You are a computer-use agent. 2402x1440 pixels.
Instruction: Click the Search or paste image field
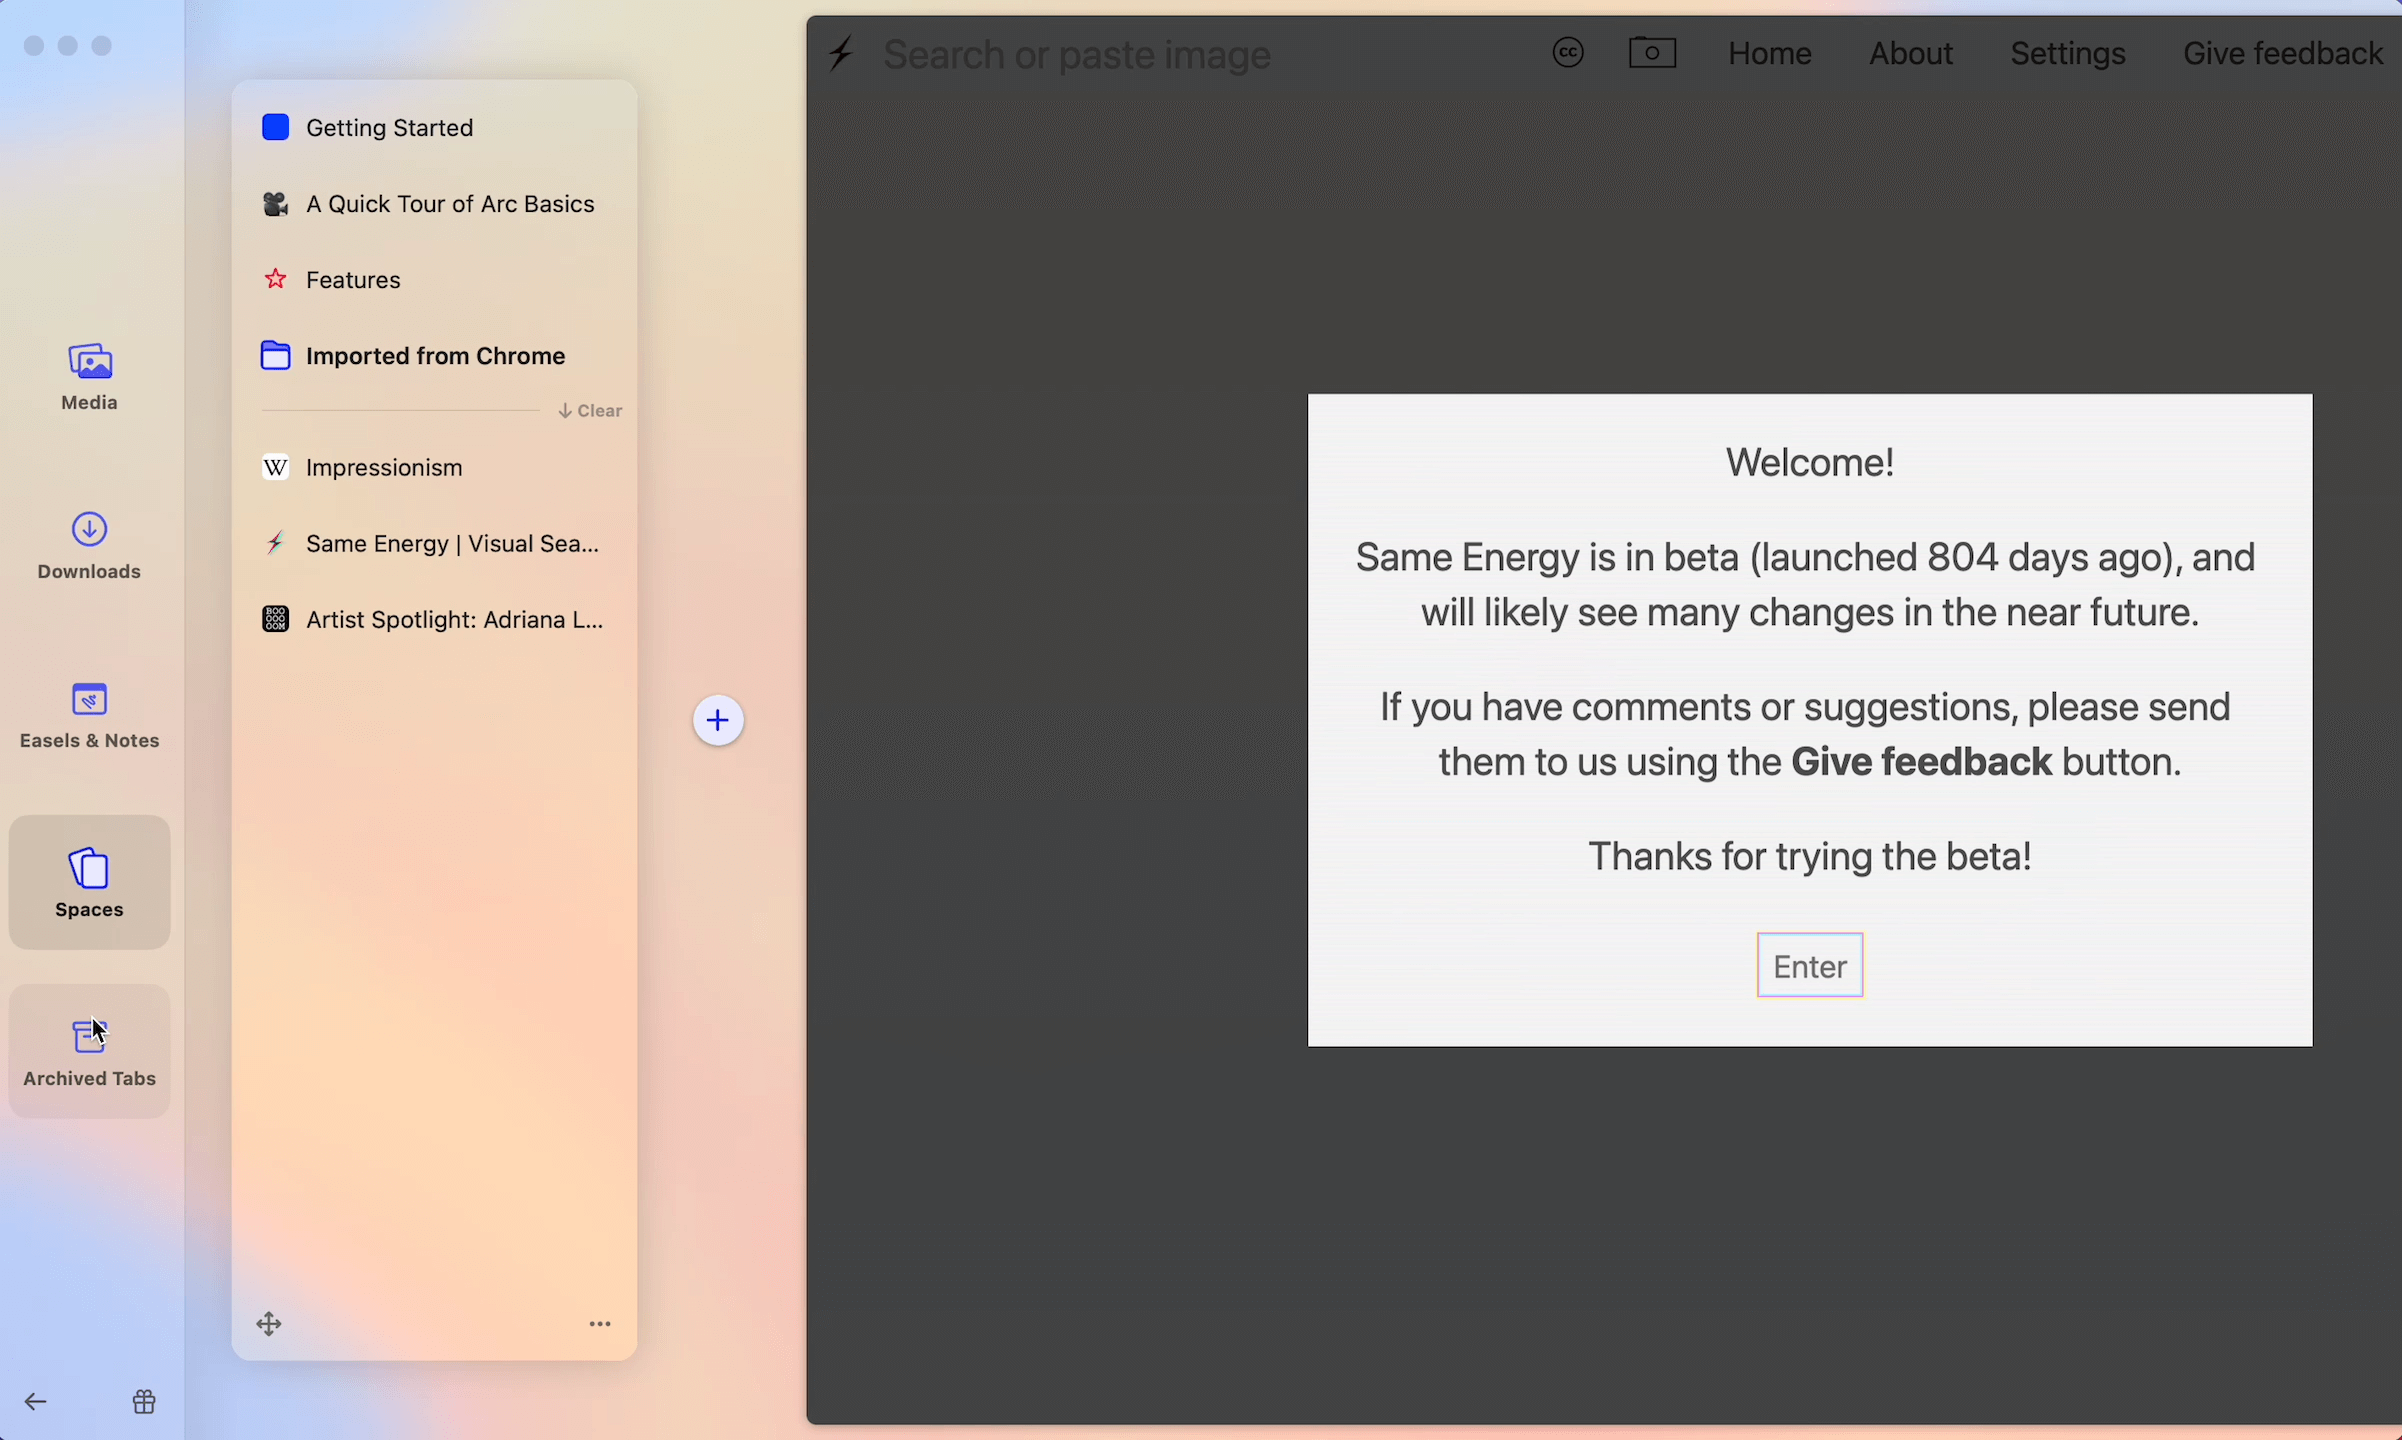point(1076,55)
